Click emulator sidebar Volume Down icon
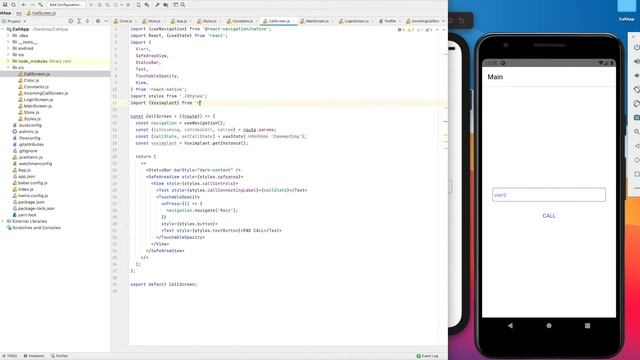 pos(637,76)
